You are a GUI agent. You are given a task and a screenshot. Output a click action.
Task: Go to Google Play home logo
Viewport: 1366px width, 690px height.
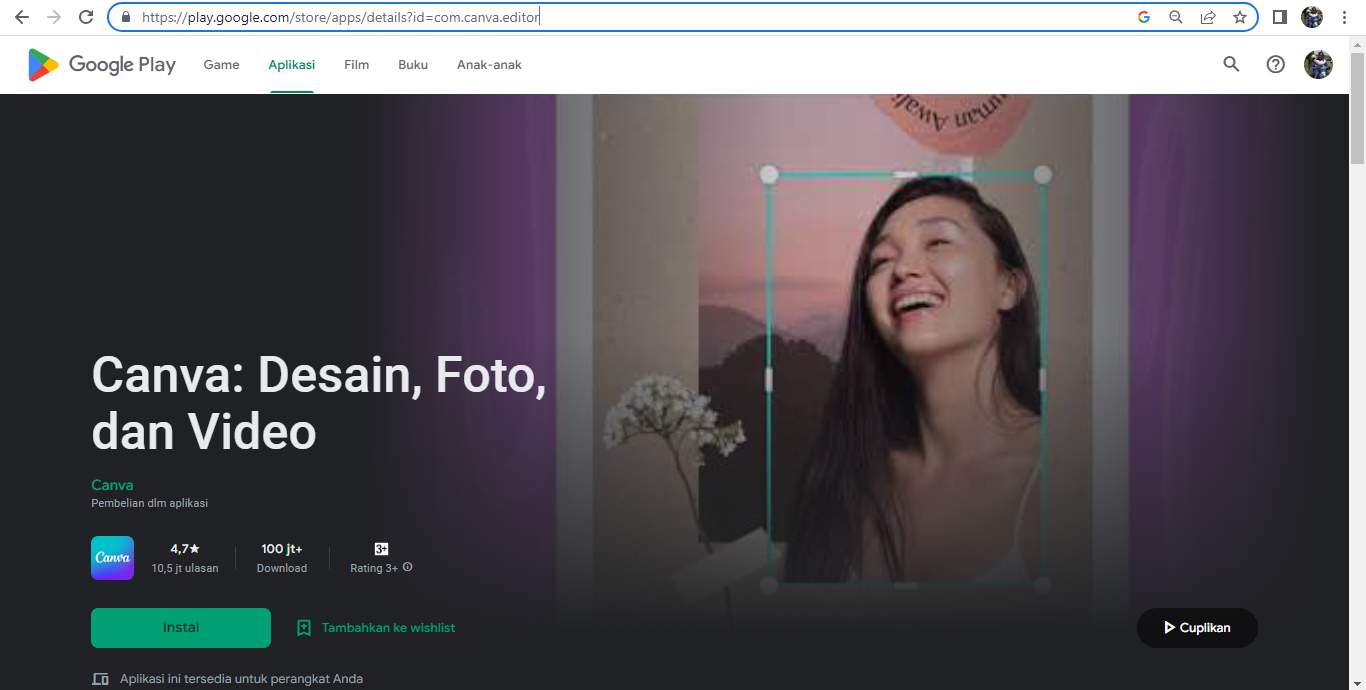tap(102, 65)
